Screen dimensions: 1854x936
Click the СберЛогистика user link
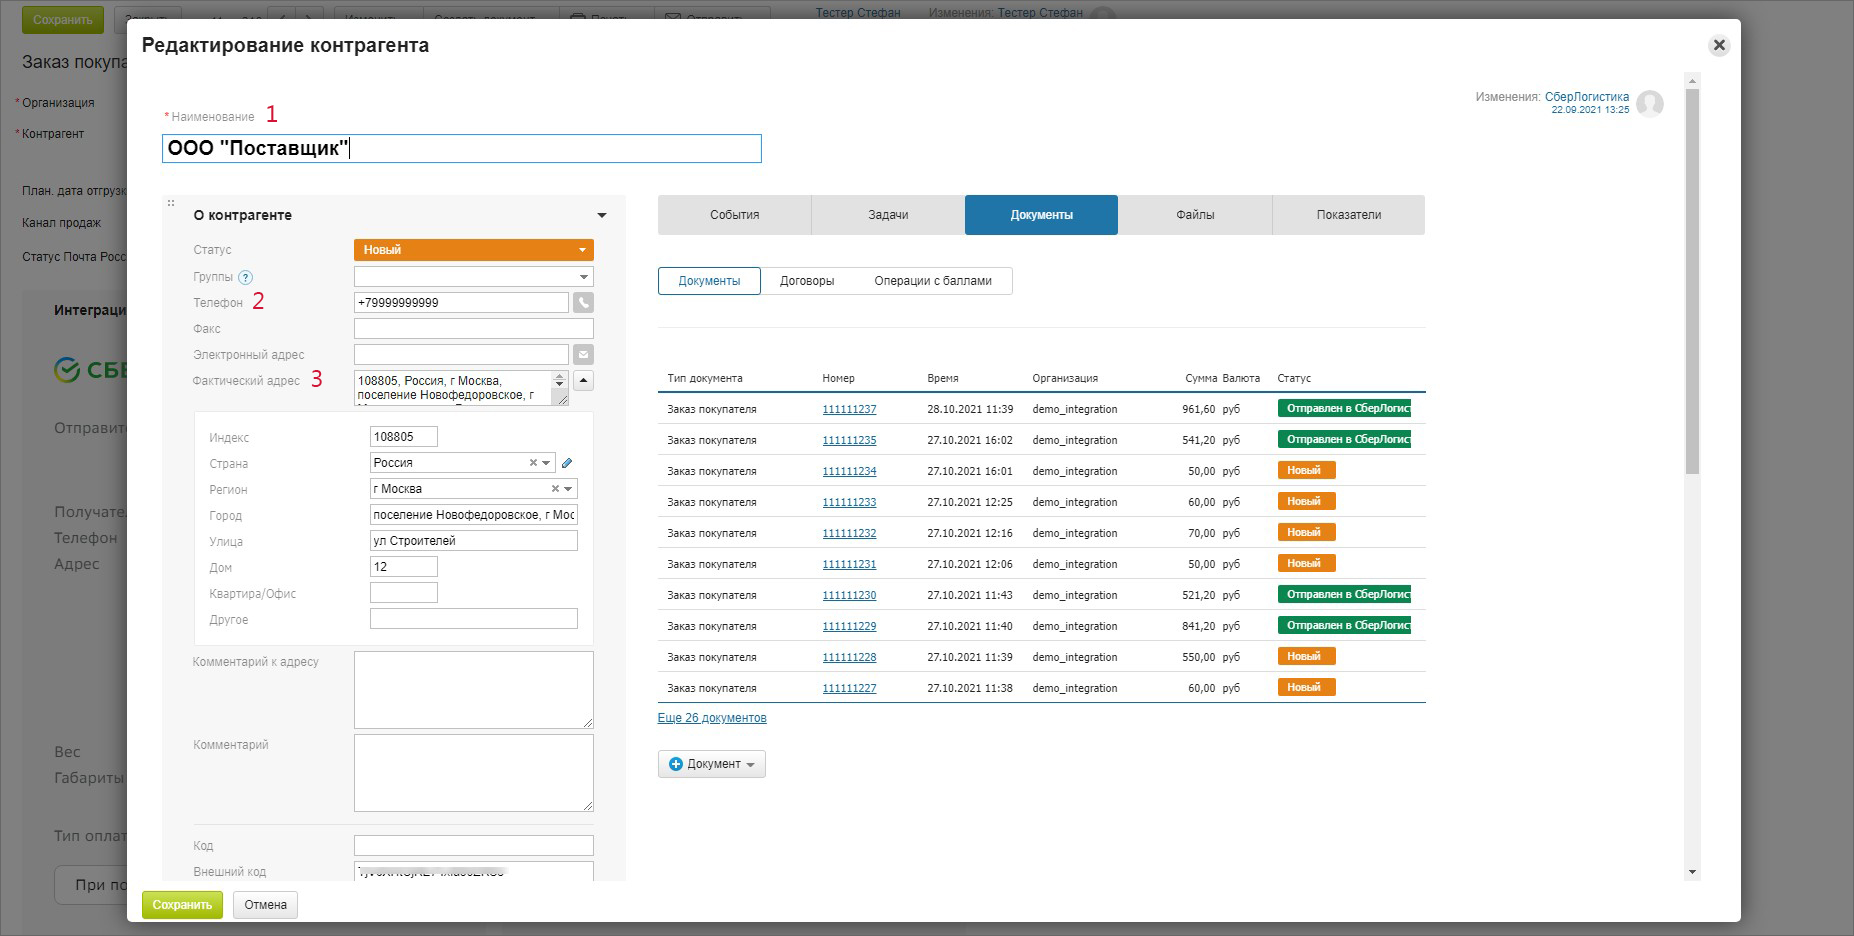tap(1587, 97)
